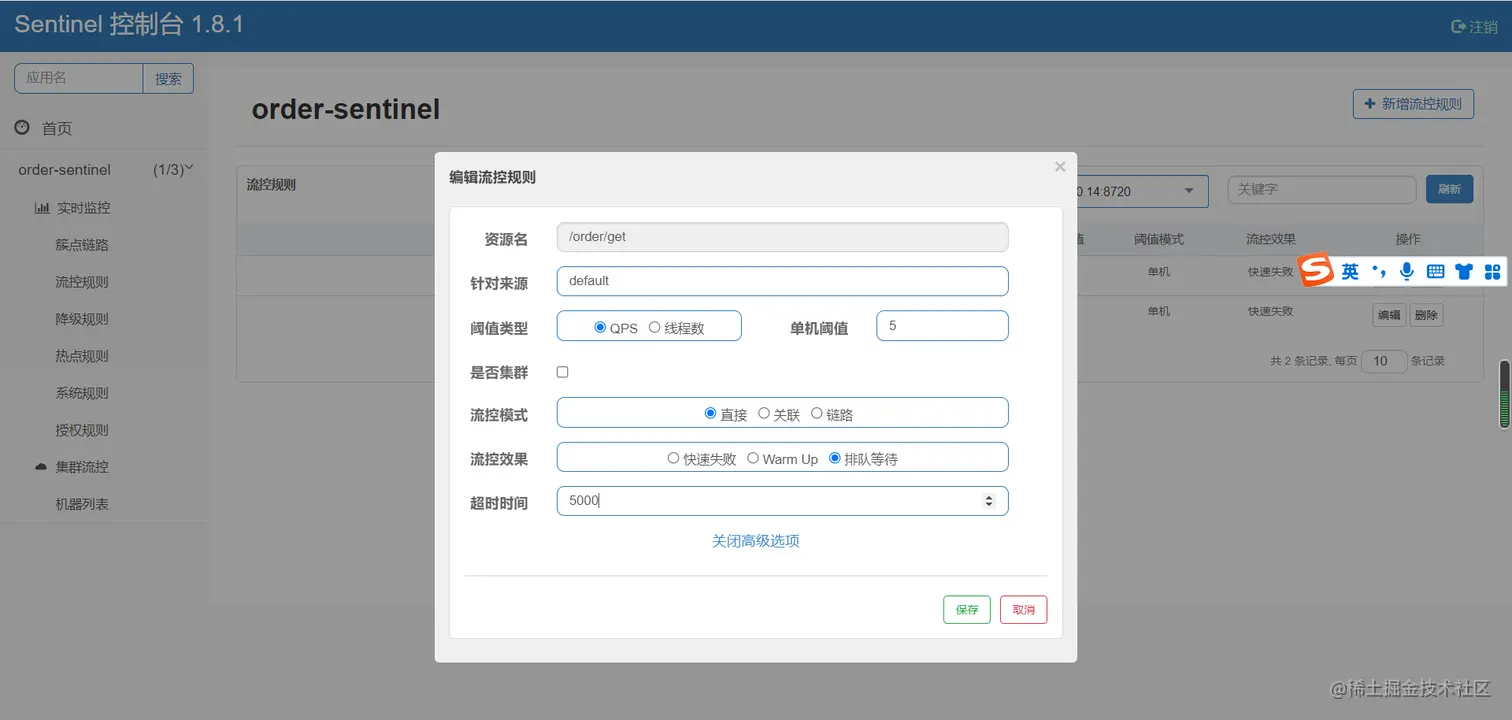Click the disabled 资源名 field /order/get
The image size is (1512, 720).
point(782,237)
